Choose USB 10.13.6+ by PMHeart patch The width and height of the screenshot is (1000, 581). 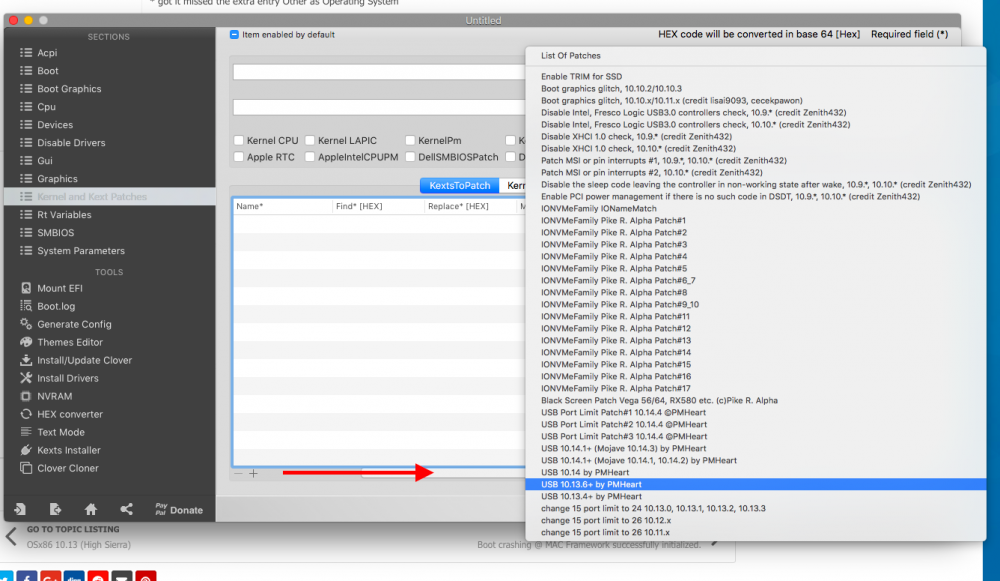coord(756,485)
